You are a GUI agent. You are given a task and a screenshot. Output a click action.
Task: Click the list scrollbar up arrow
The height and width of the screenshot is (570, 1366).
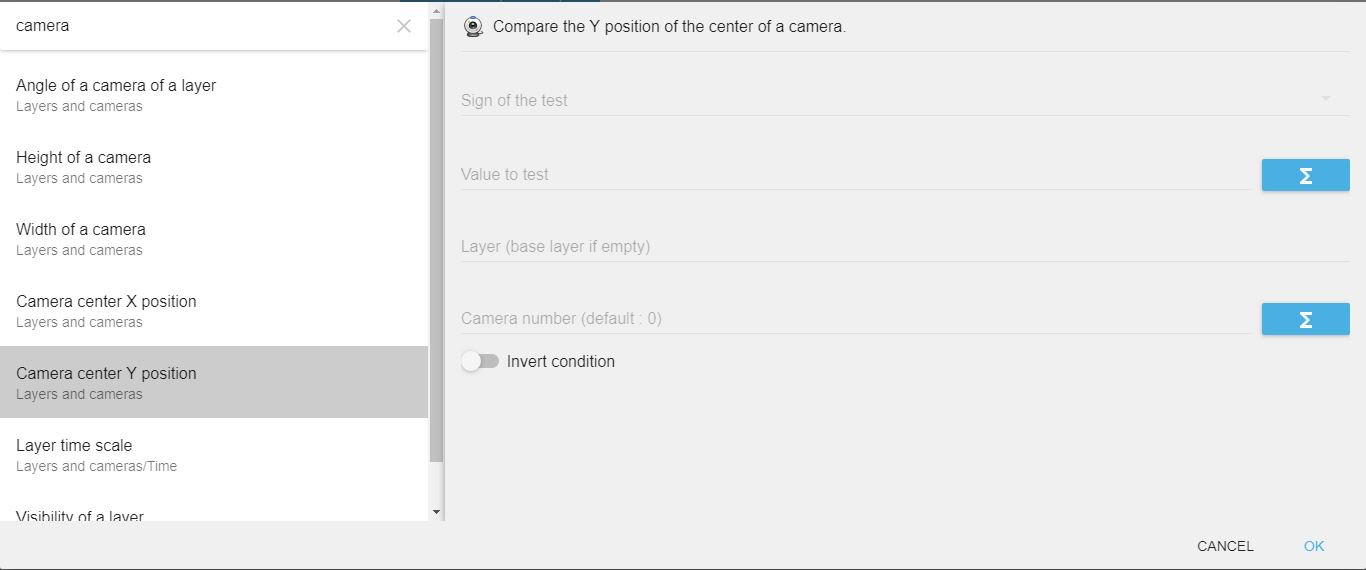pos(436,11)
